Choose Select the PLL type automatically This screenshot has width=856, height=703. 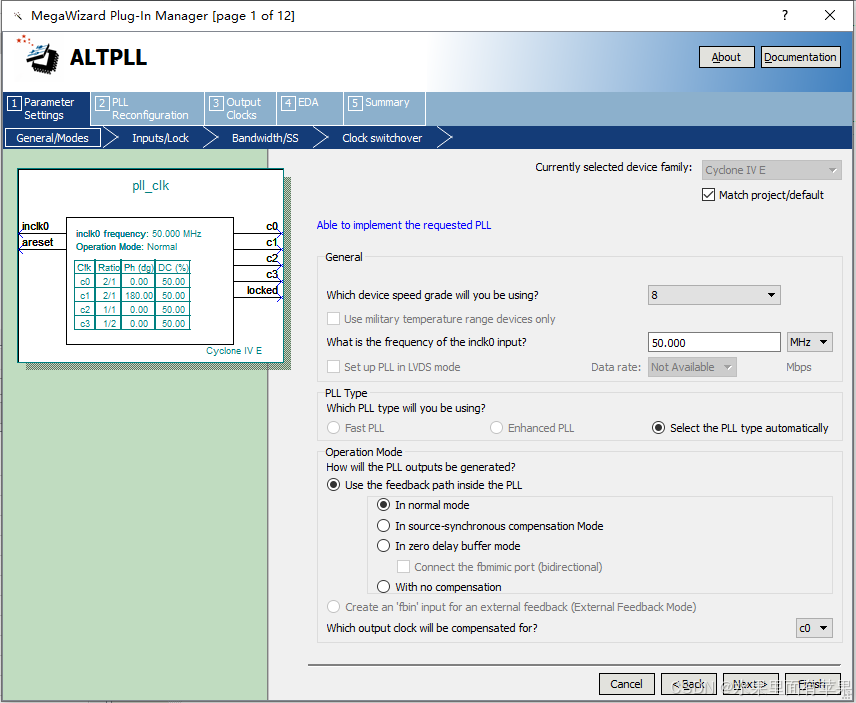(658, 428)
